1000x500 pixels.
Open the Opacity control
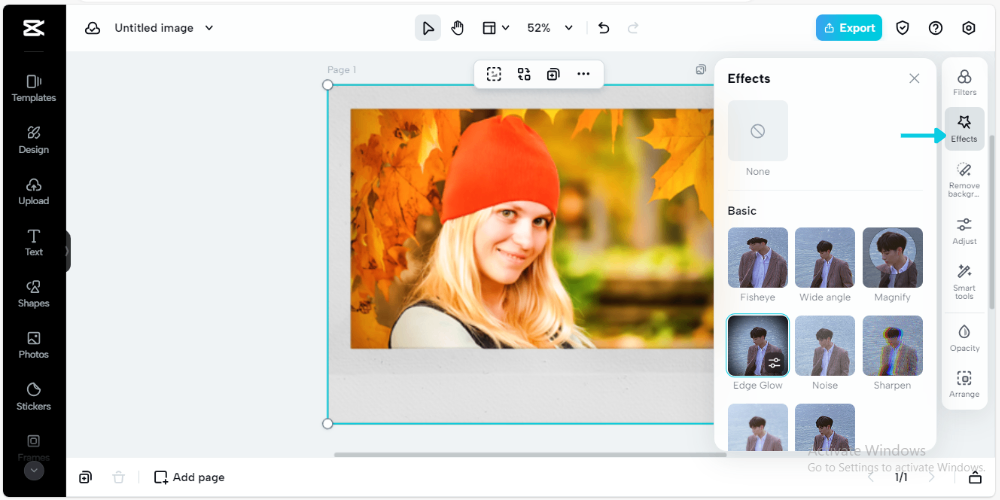(964, 337)
